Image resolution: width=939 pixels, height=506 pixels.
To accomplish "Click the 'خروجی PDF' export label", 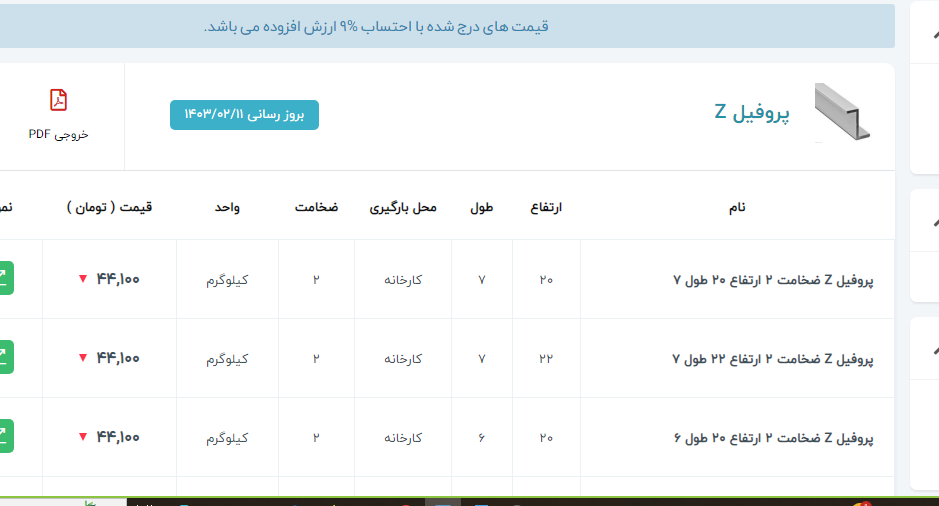I will coord(59,134).
